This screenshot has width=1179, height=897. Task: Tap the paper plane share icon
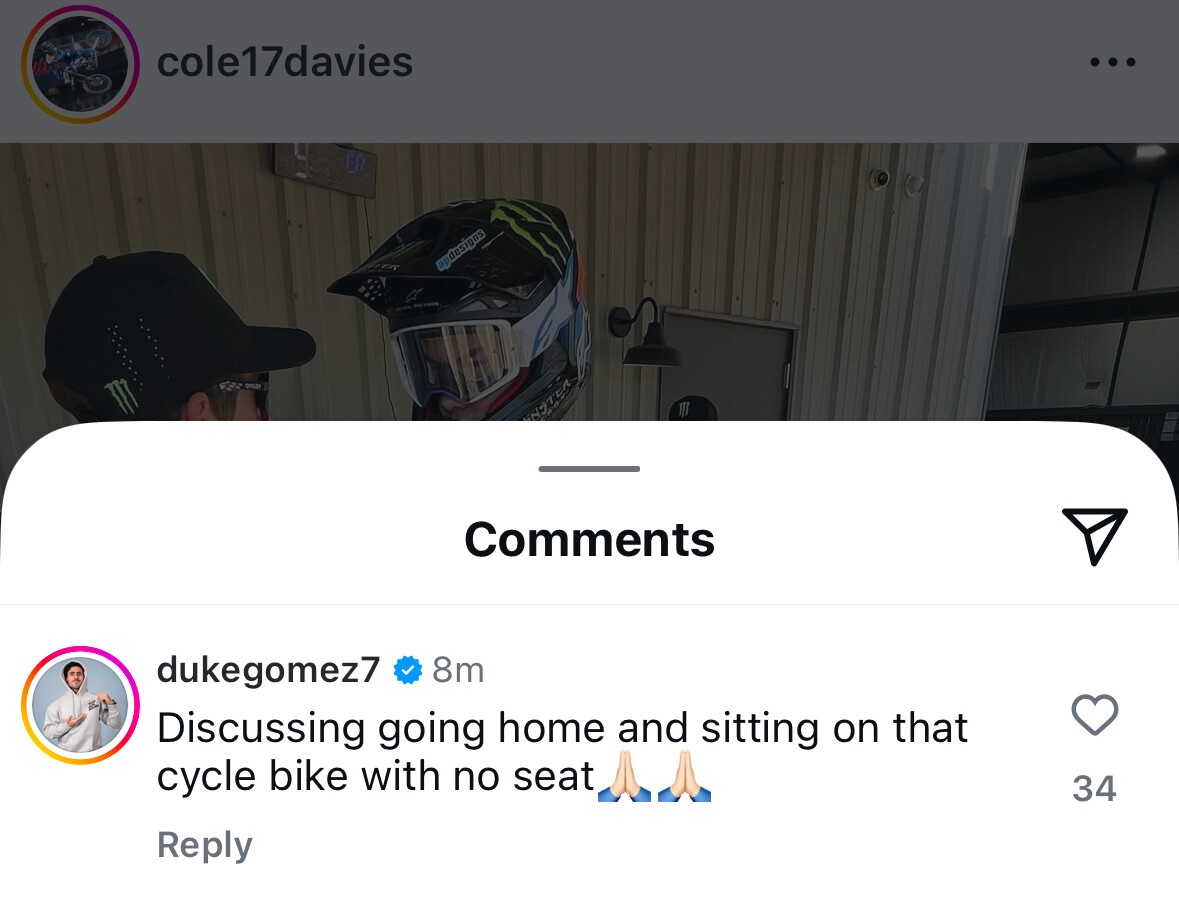[1095, 536]
